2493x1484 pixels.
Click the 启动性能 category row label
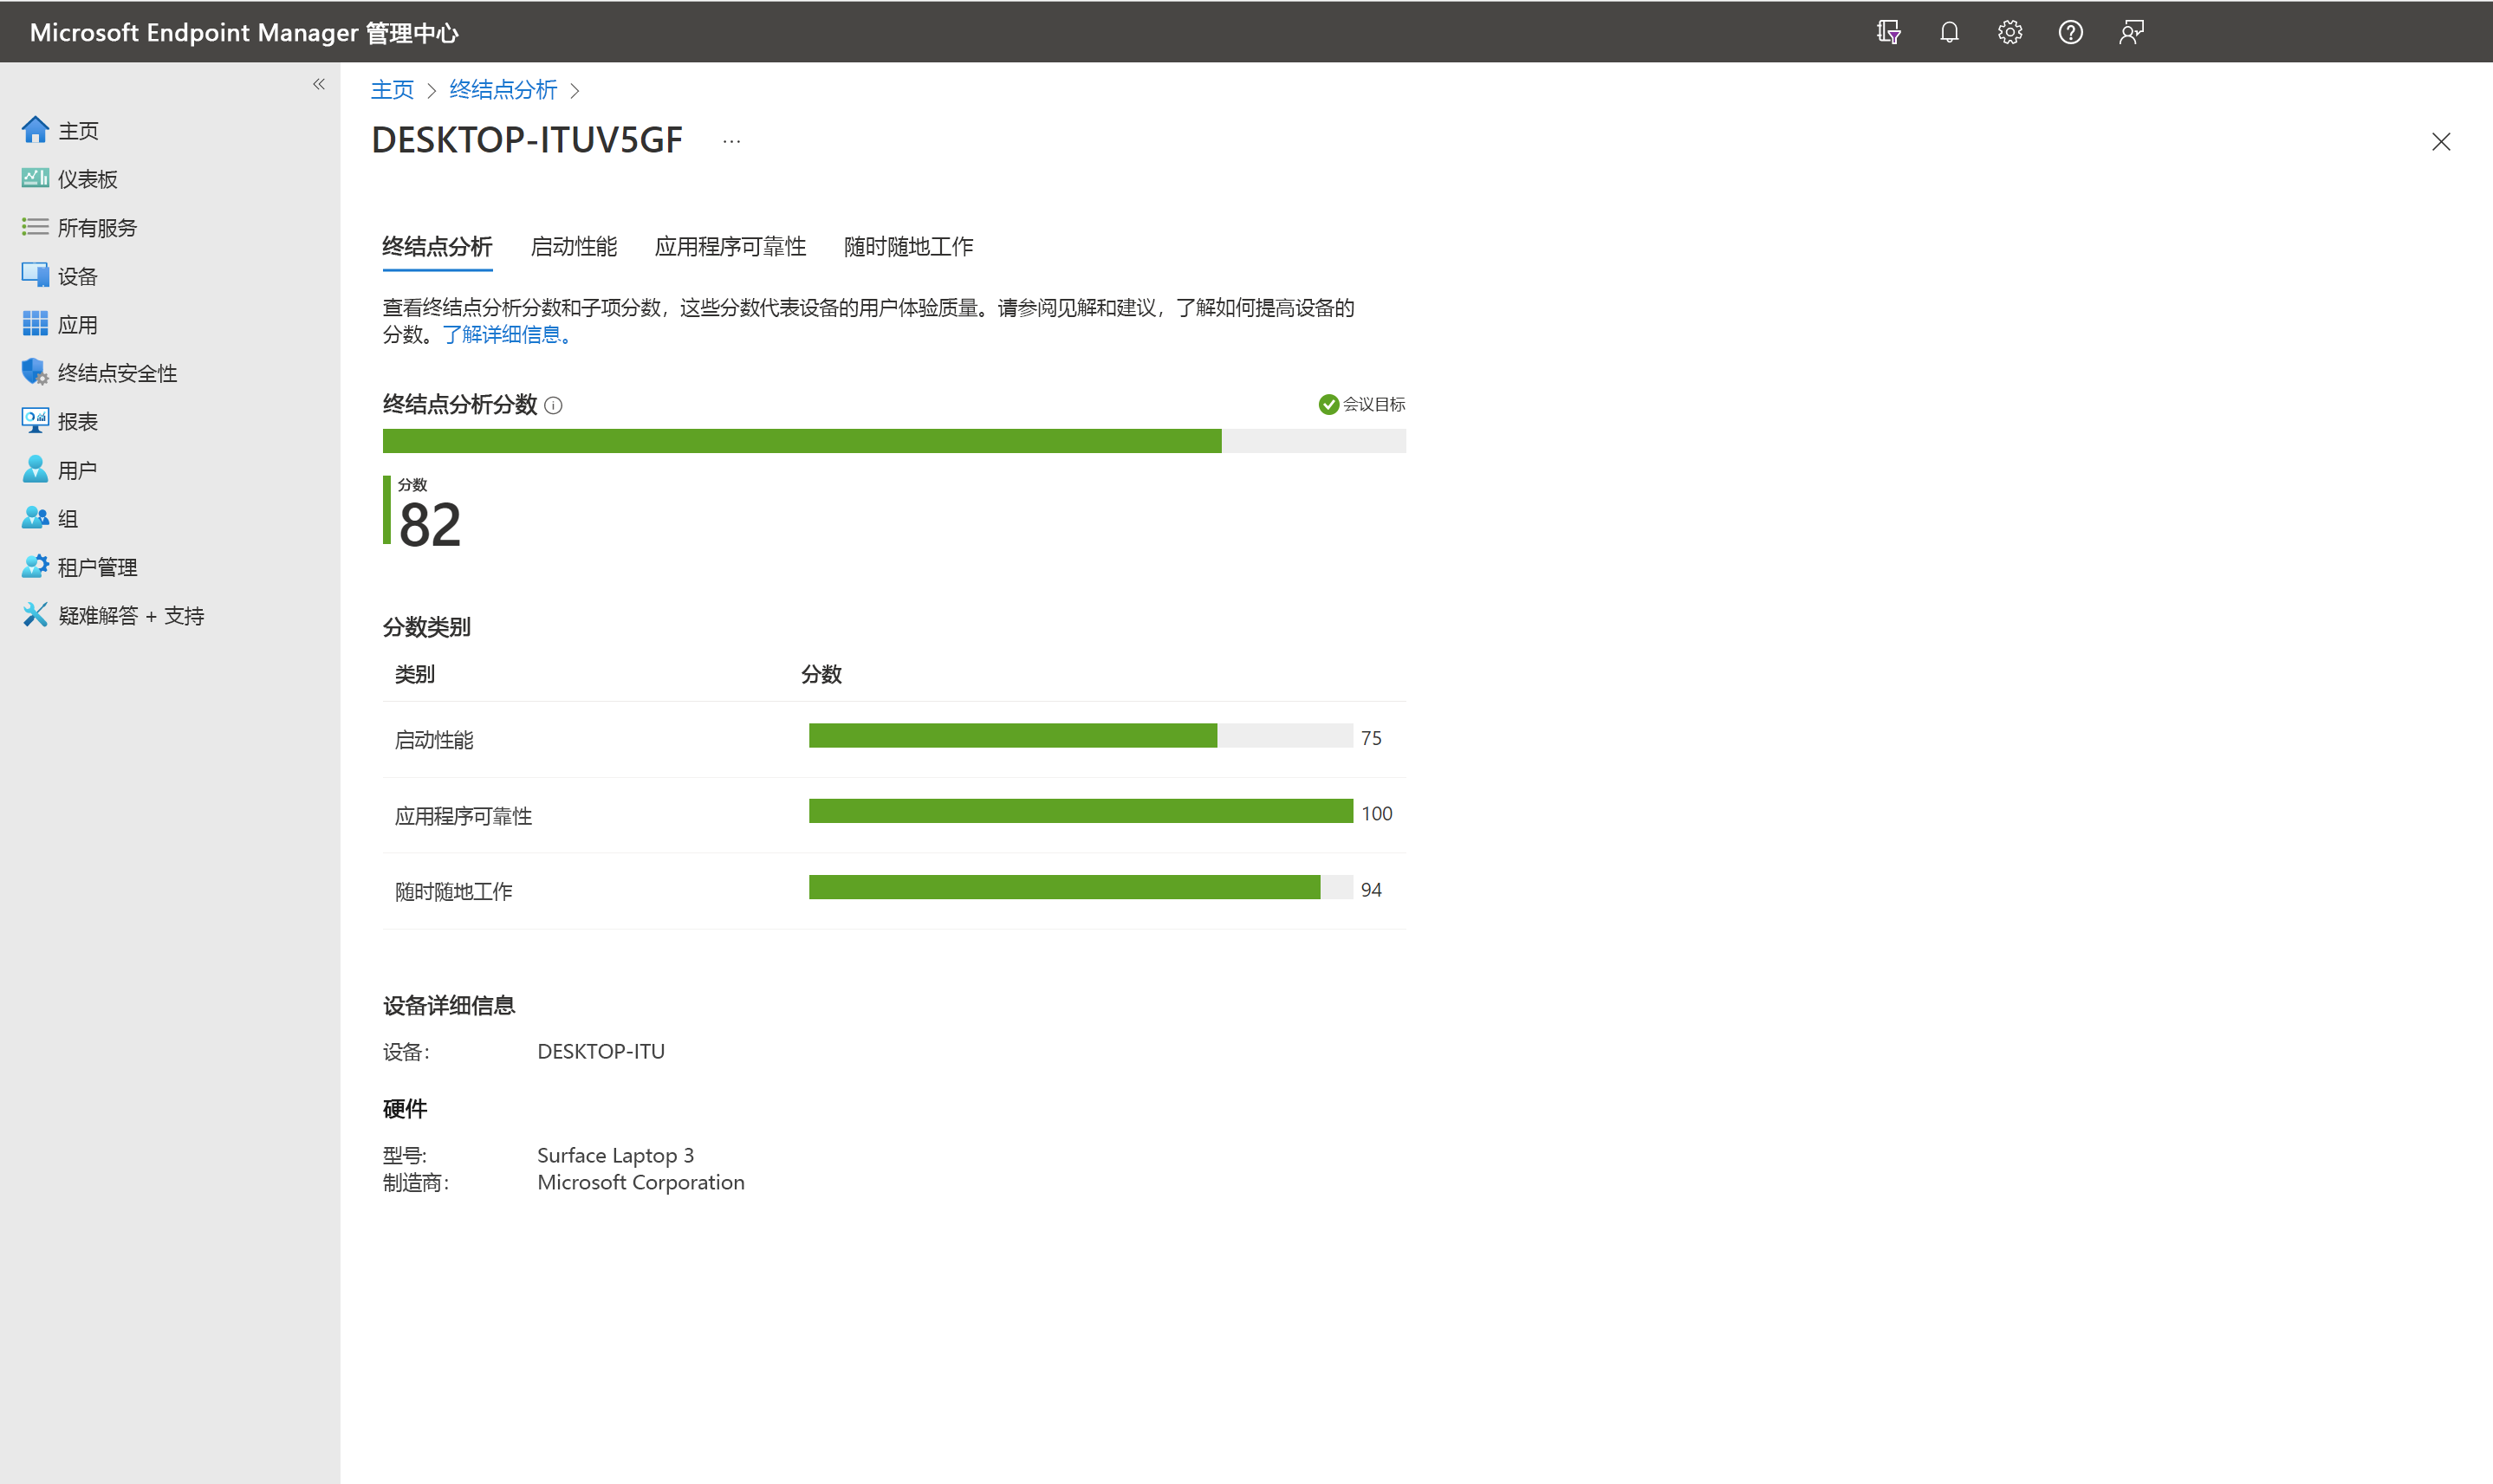434,740
